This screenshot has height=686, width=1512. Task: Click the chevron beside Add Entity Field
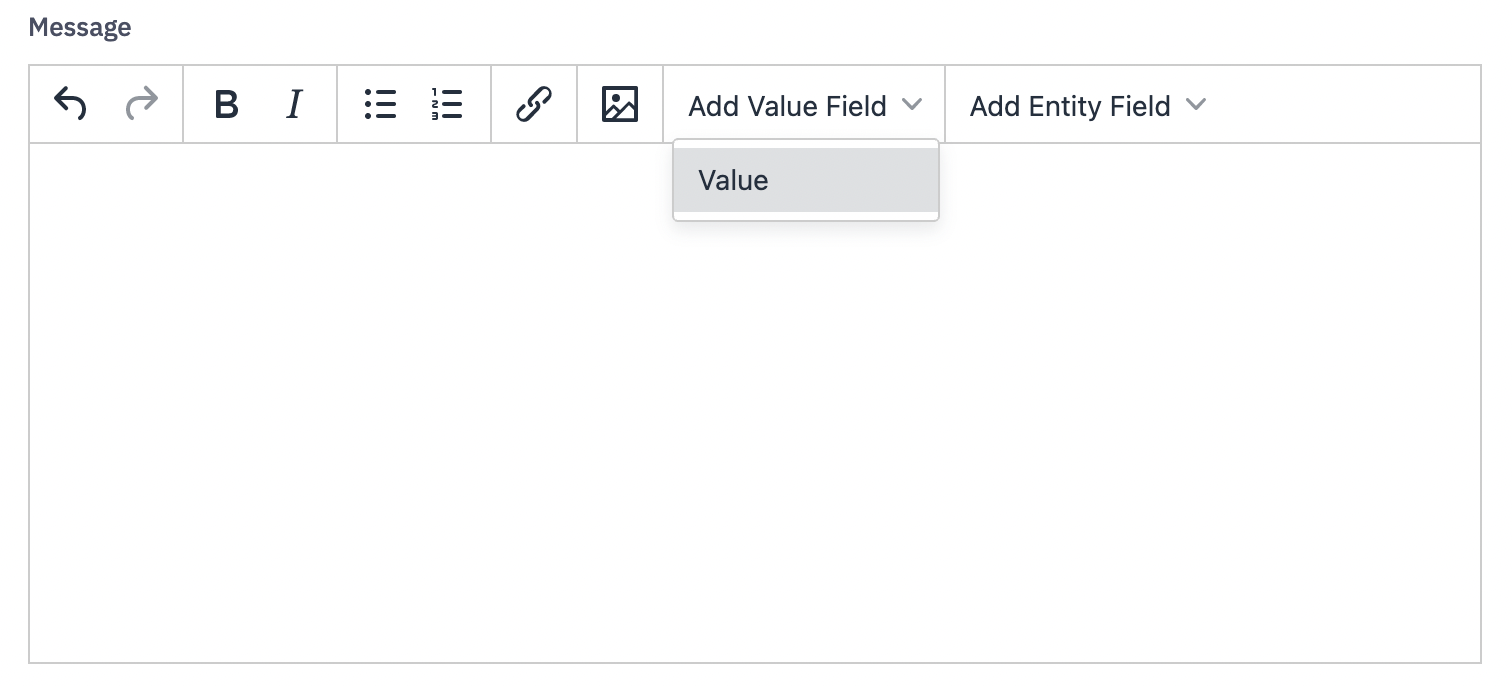point(1196,104)
